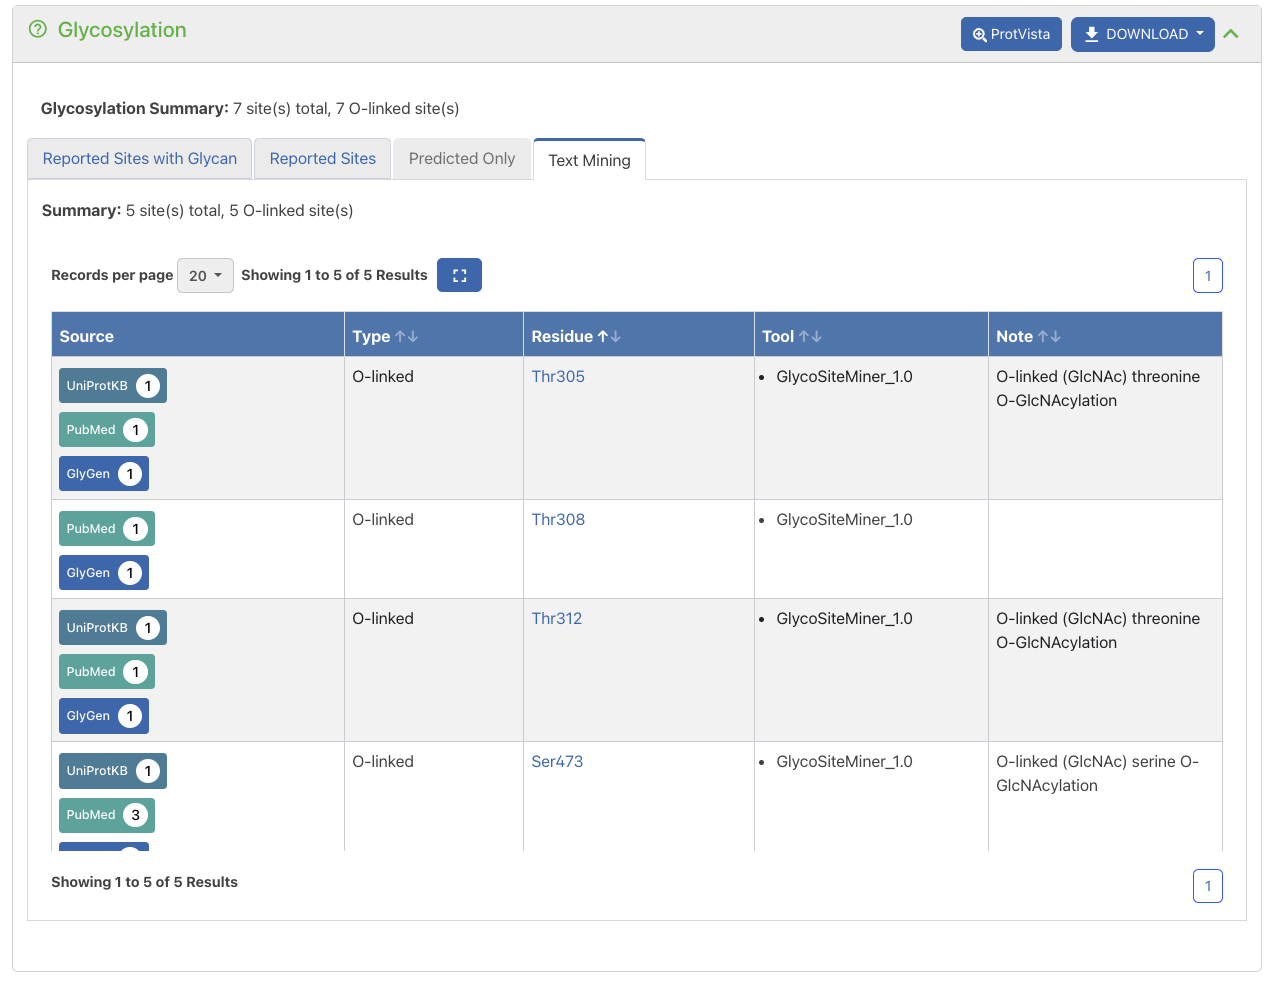Open the ProtVista viewer
Screen dimensions: 1270x985
click(1011, 34)
